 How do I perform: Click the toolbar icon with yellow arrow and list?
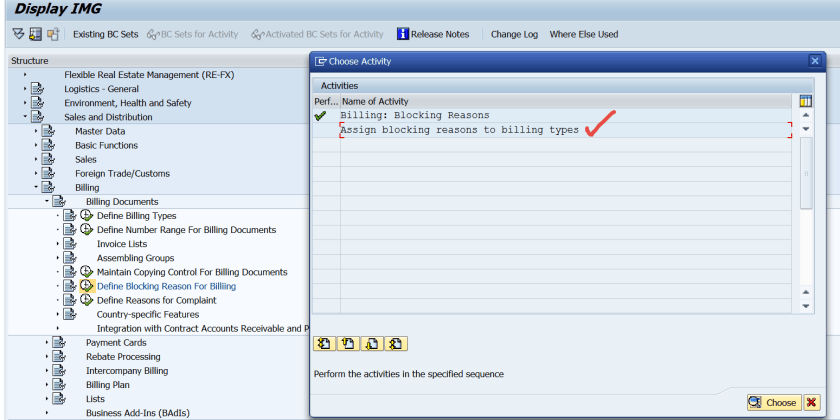coord(35,34)
